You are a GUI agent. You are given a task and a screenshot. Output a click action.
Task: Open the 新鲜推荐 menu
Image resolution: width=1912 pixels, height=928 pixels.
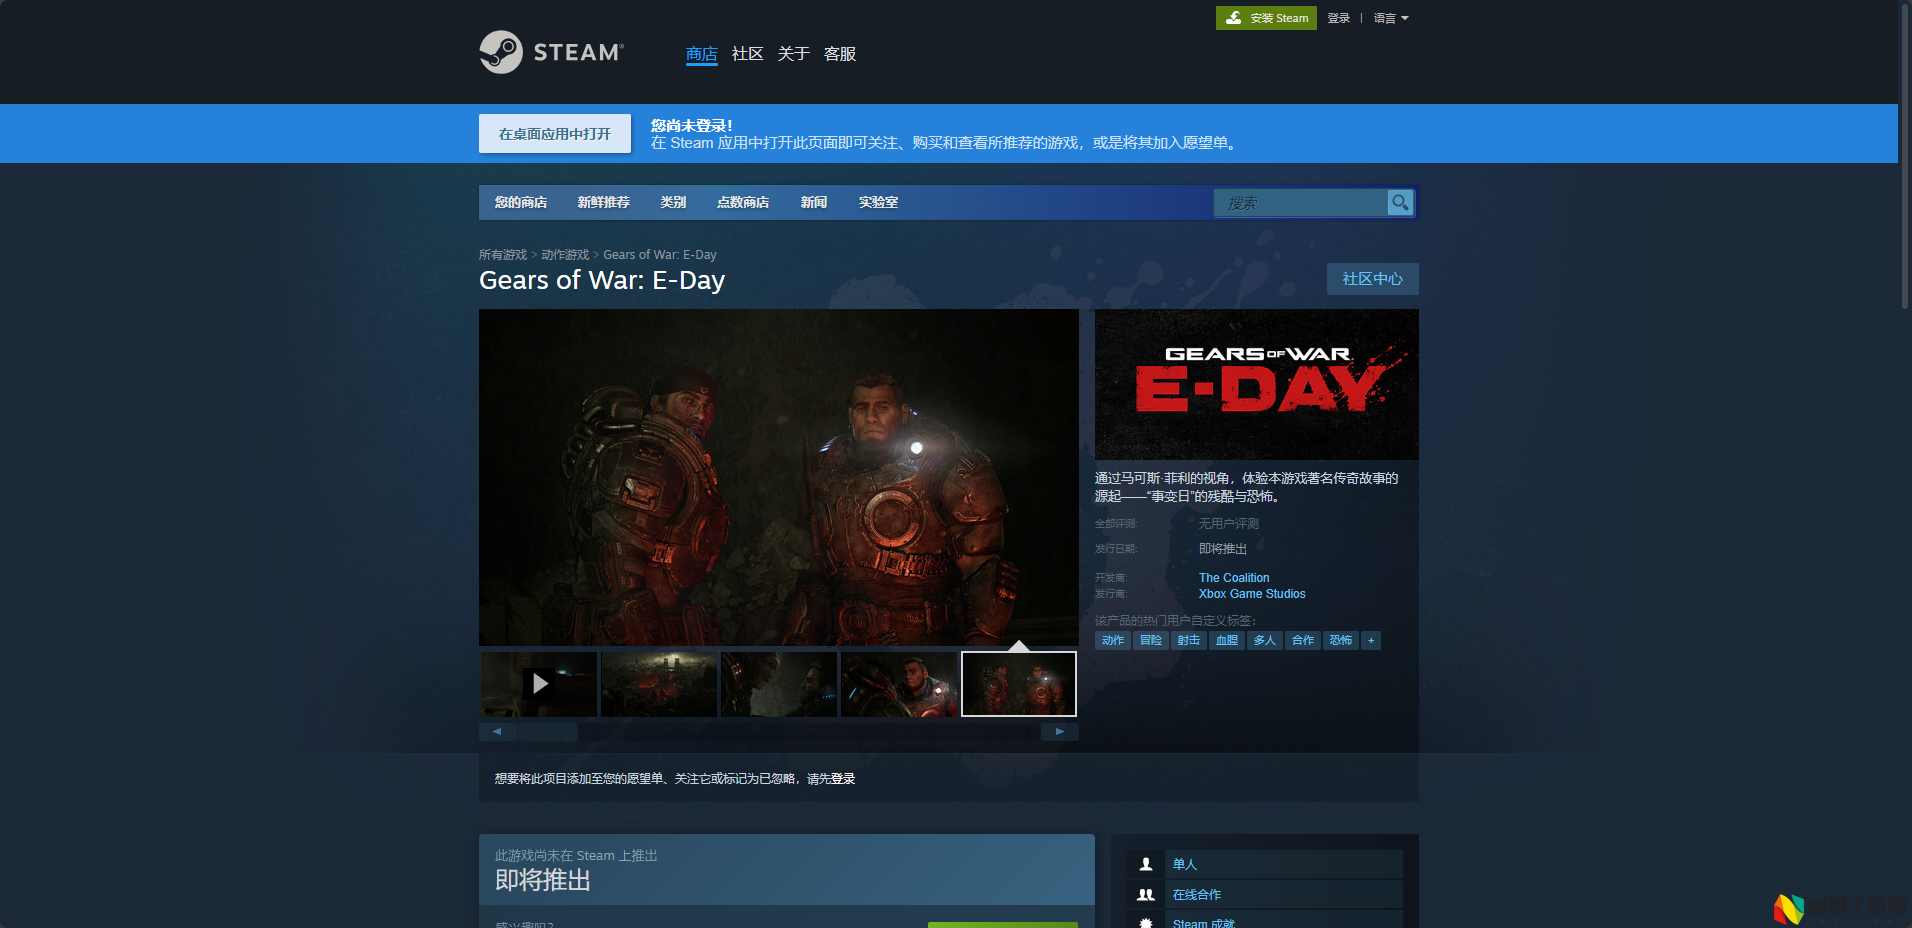[604, 202]
